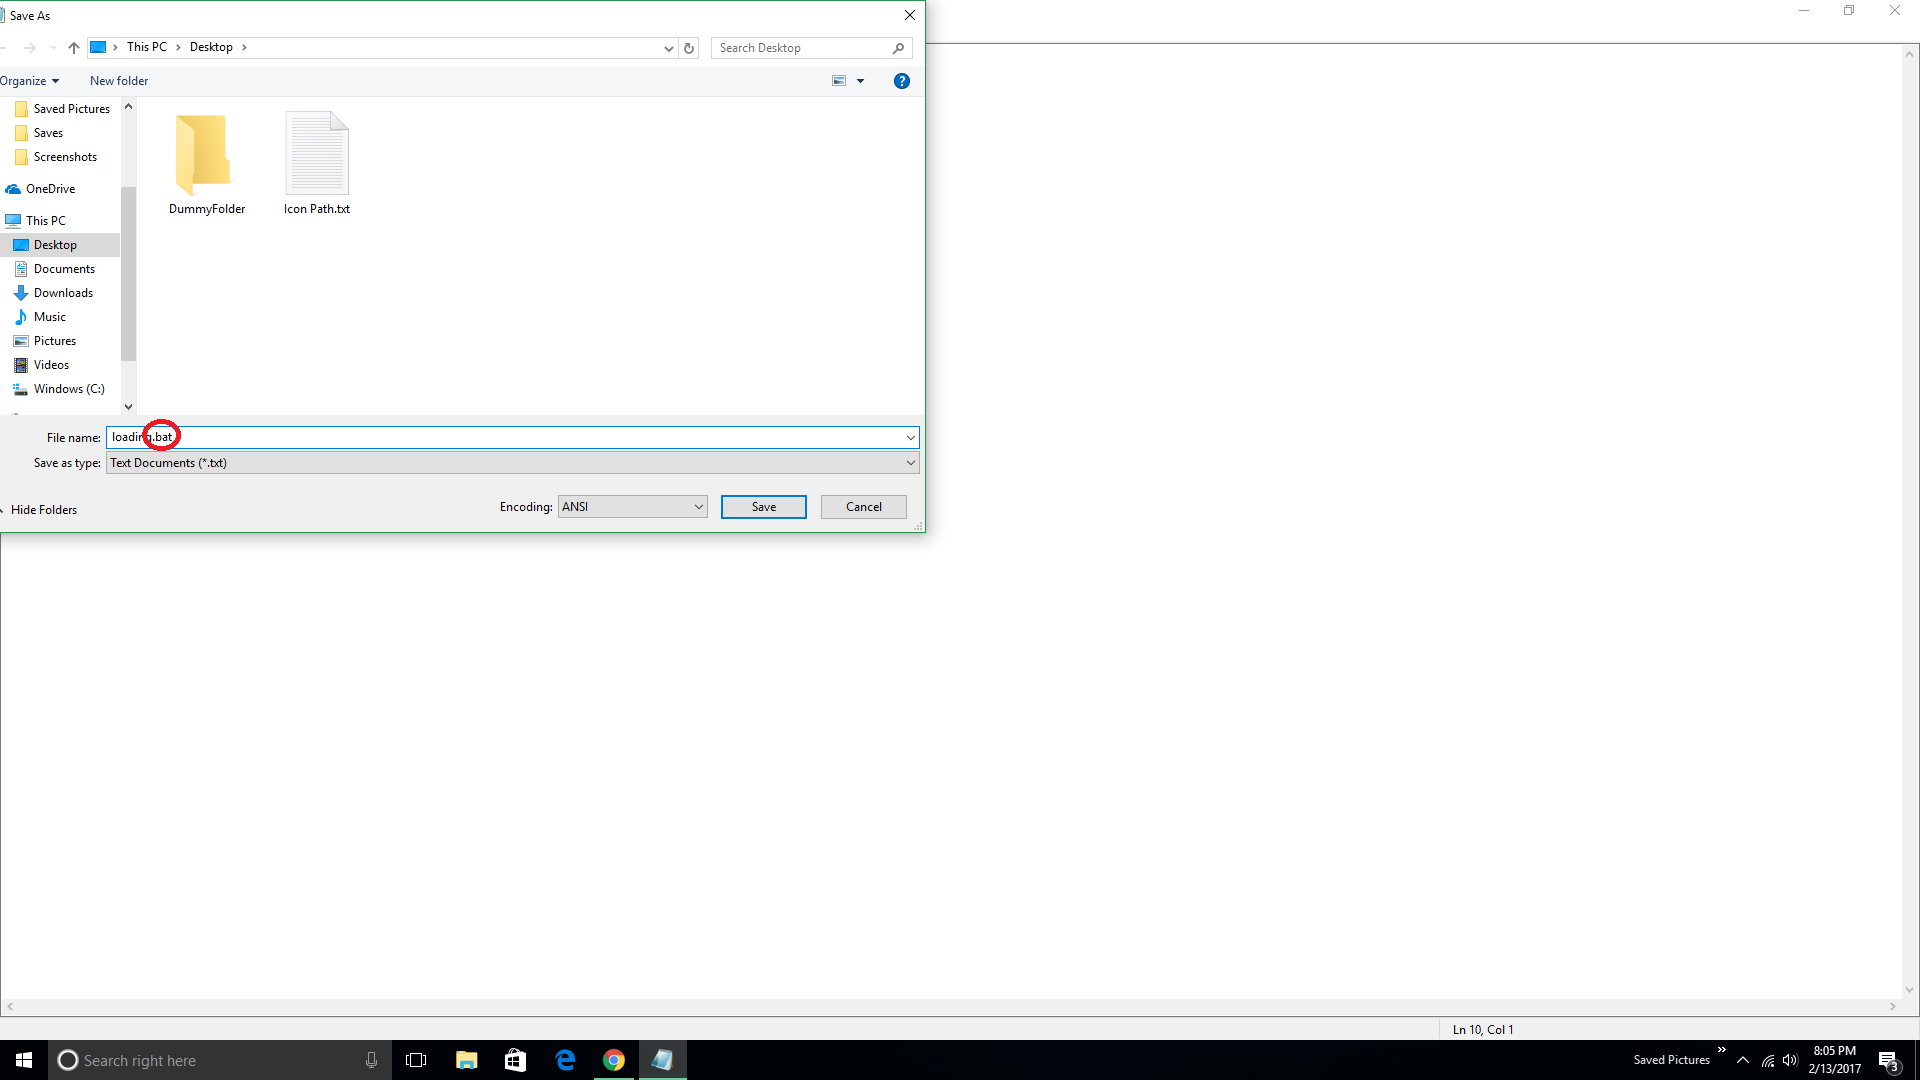Activate the Cortana microphone icon
1920x1080 pixels.
pyautogui.click(x=371, y=1059)
